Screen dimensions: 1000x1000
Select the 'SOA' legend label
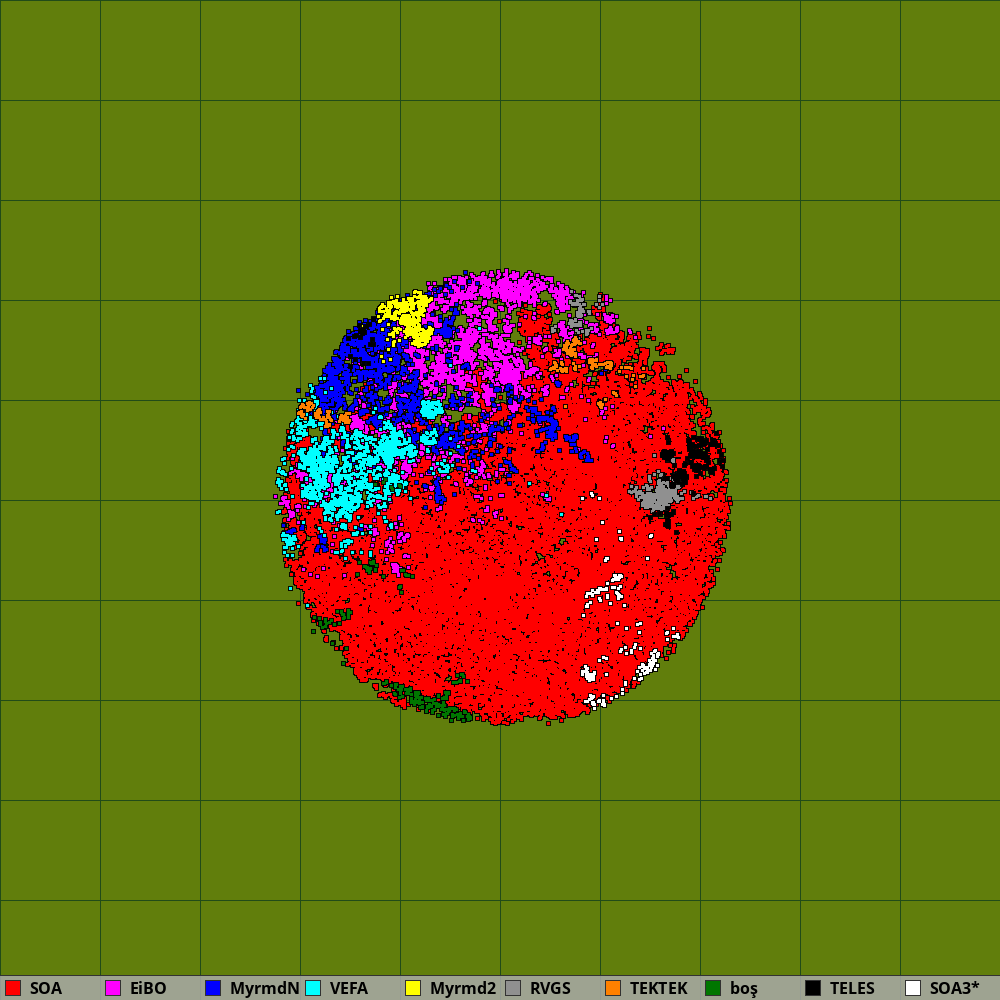click(46, 989)
